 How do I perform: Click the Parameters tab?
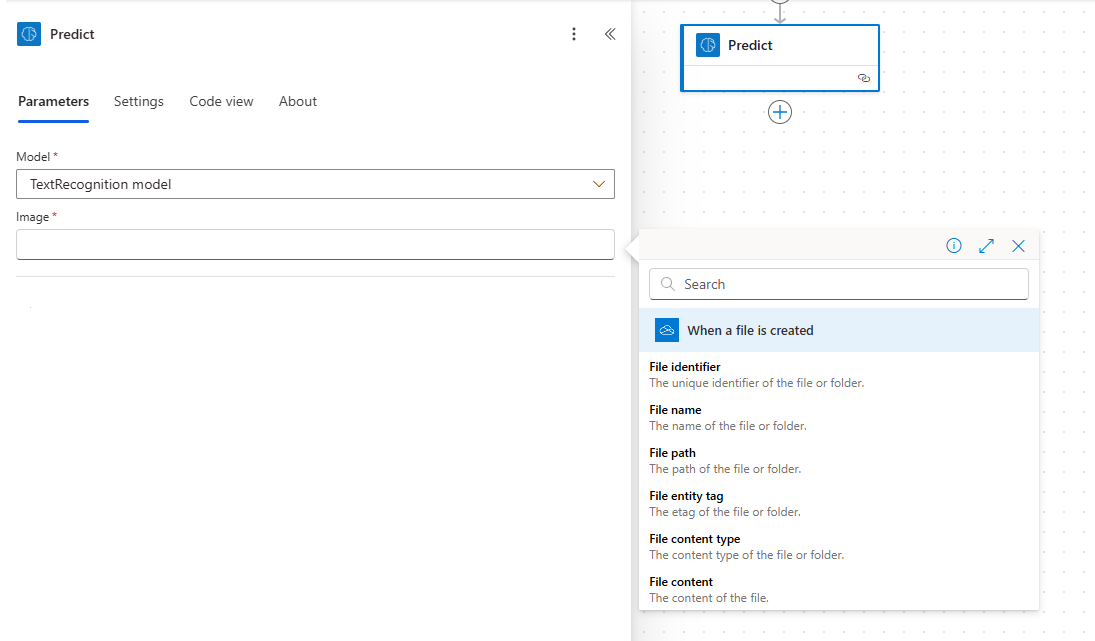coord(53,101)
